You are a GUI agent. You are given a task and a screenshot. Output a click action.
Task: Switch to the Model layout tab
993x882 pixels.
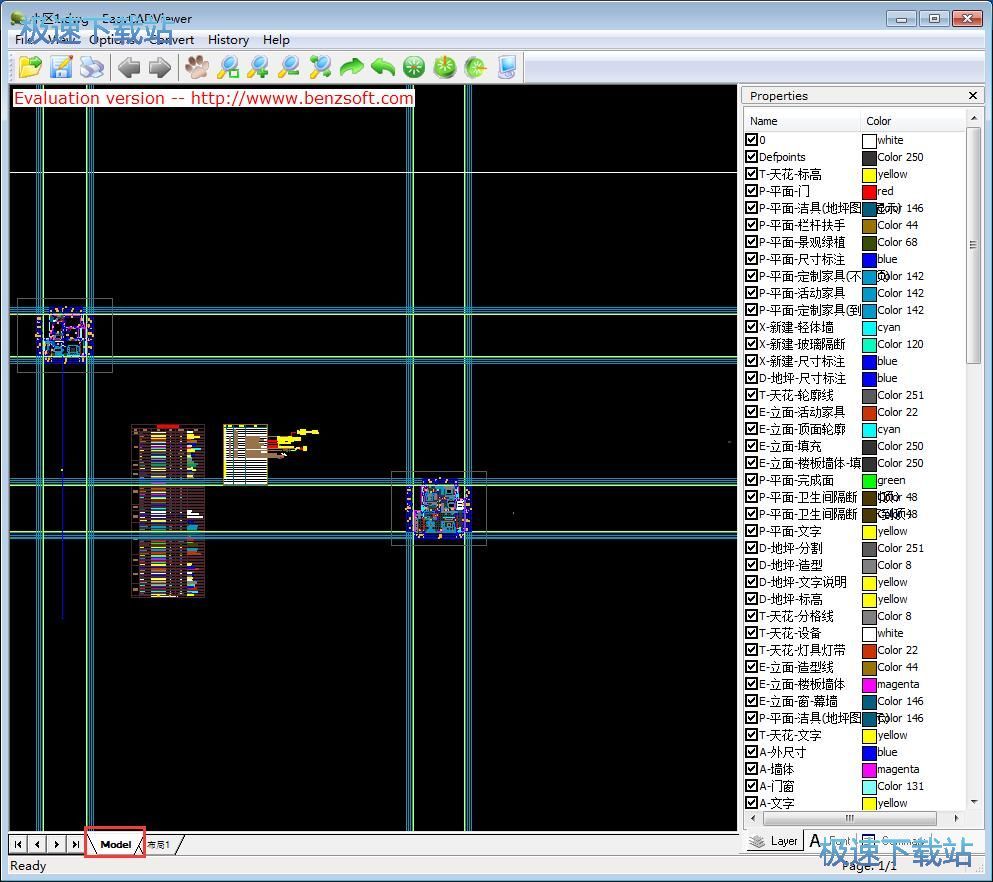[x=115, y=844]
